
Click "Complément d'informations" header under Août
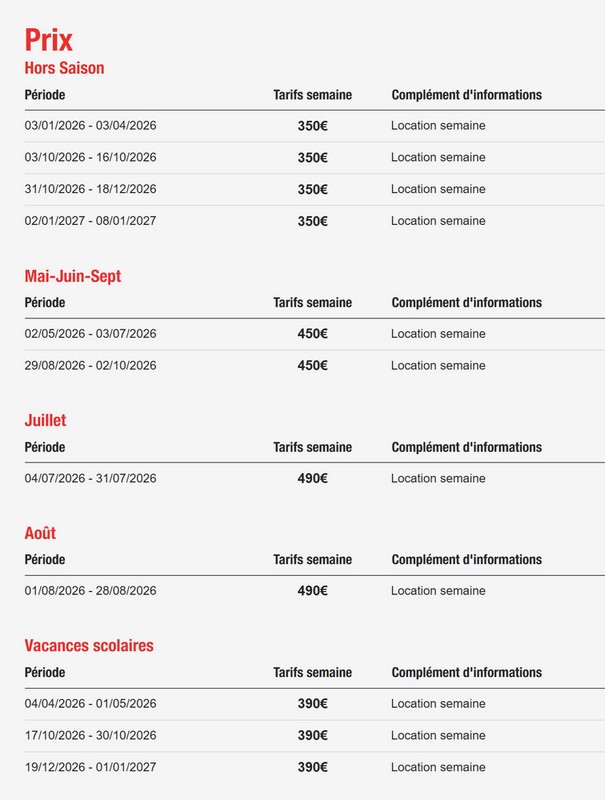click(466, 560)
